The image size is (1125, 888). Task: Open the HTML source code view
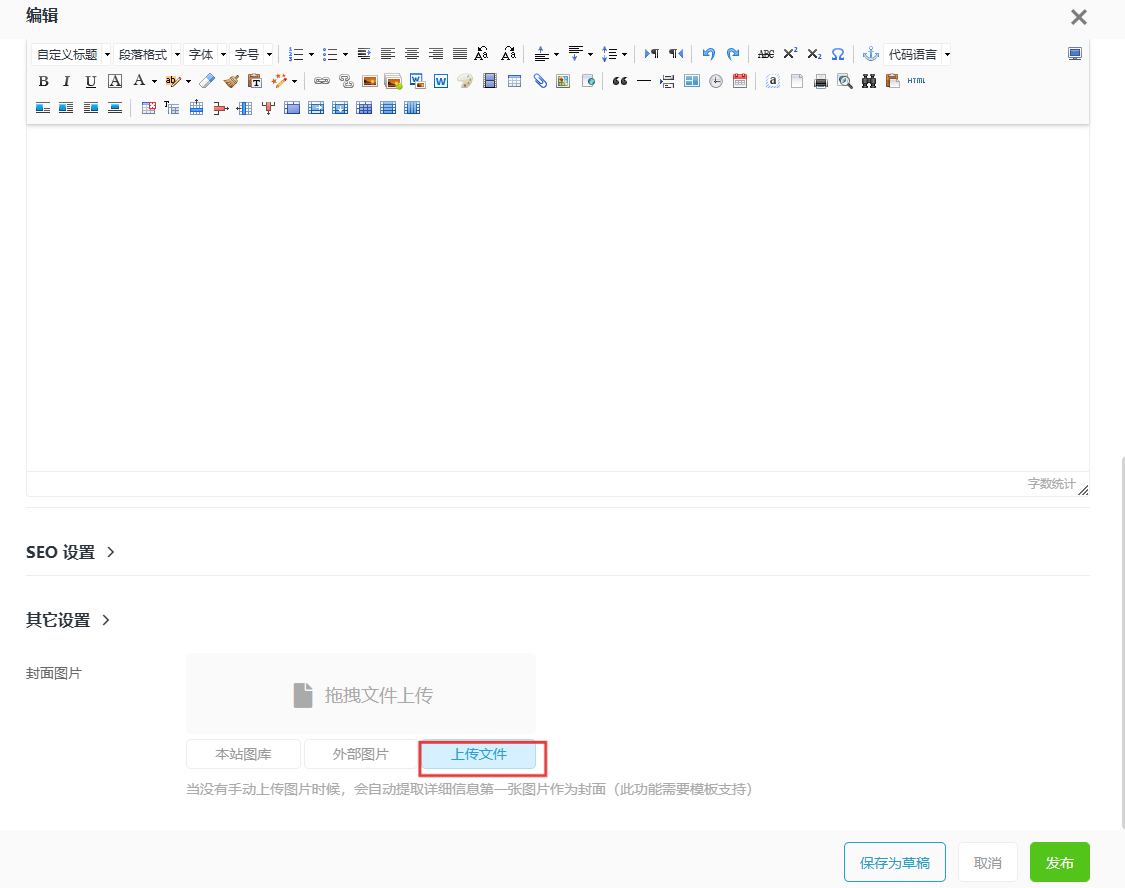coord(916,81)
